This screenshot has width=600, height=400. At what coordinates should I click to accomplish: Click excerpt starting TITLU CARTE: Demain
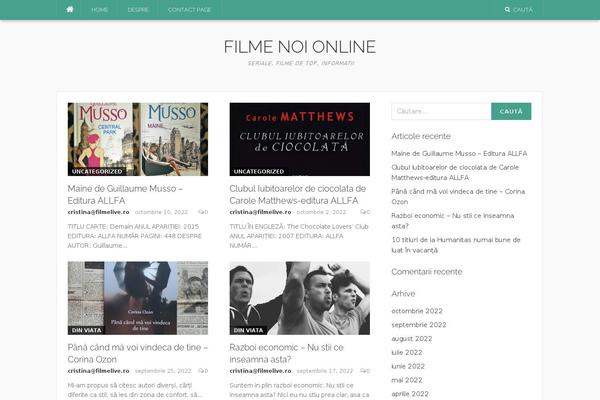click(x=135, y=236)
